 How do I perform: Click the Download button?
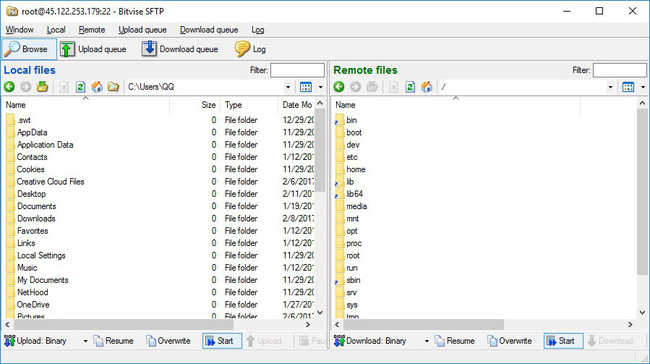(x=610, y=341)
